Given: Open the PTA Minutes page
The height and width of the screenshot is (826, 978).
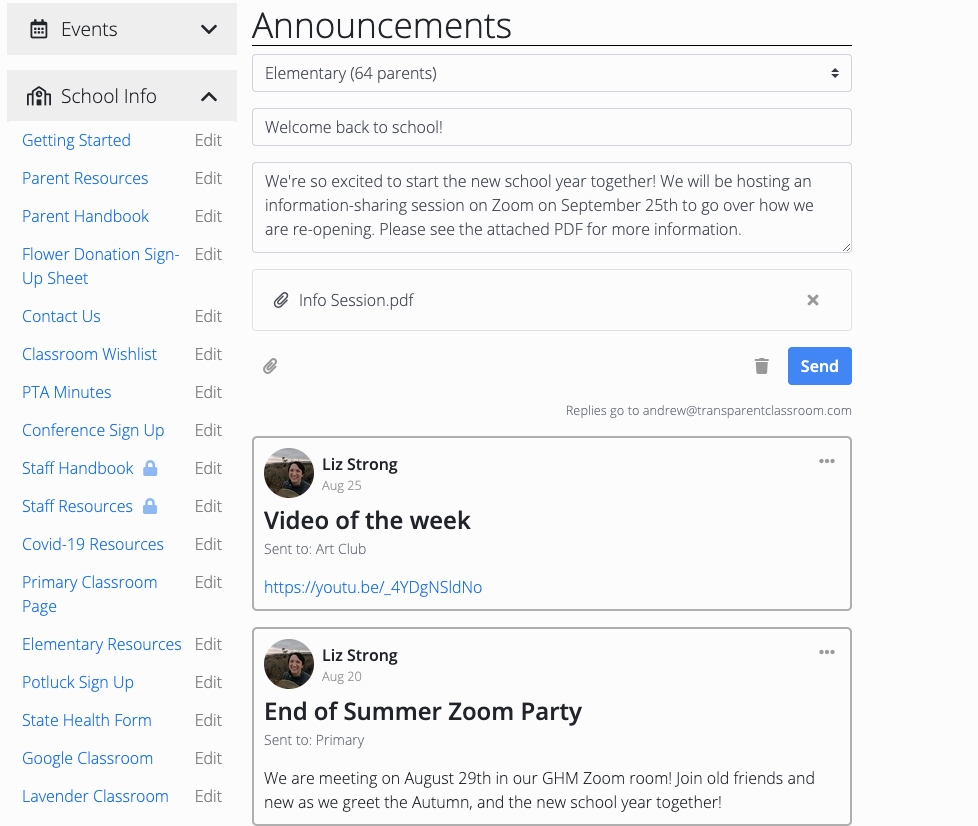Looking at the screenshot, I should [67, 392].
